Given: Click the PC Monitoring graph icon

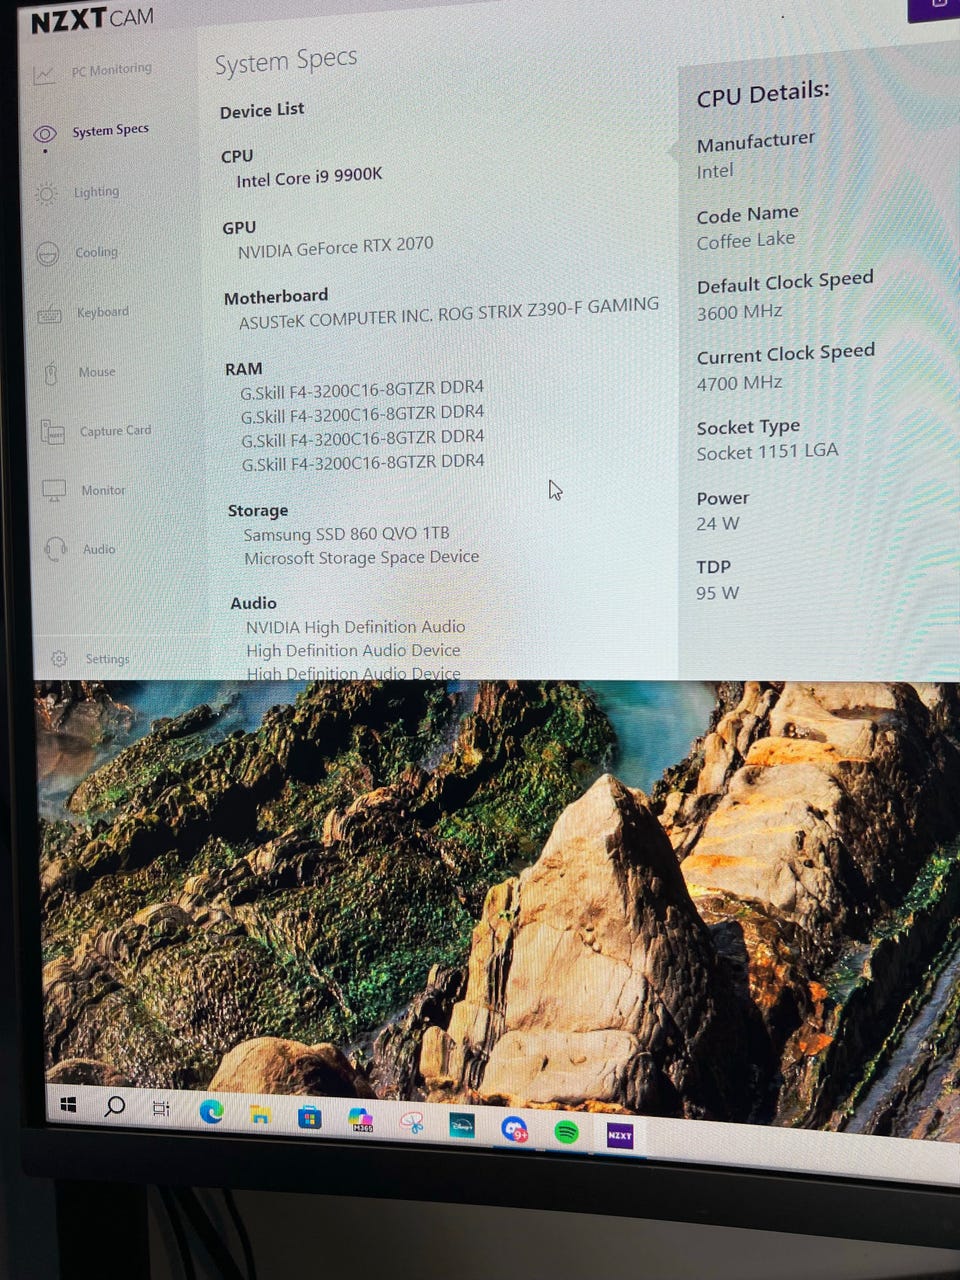Looking at the screenshot, I should [x=44, y=75].
